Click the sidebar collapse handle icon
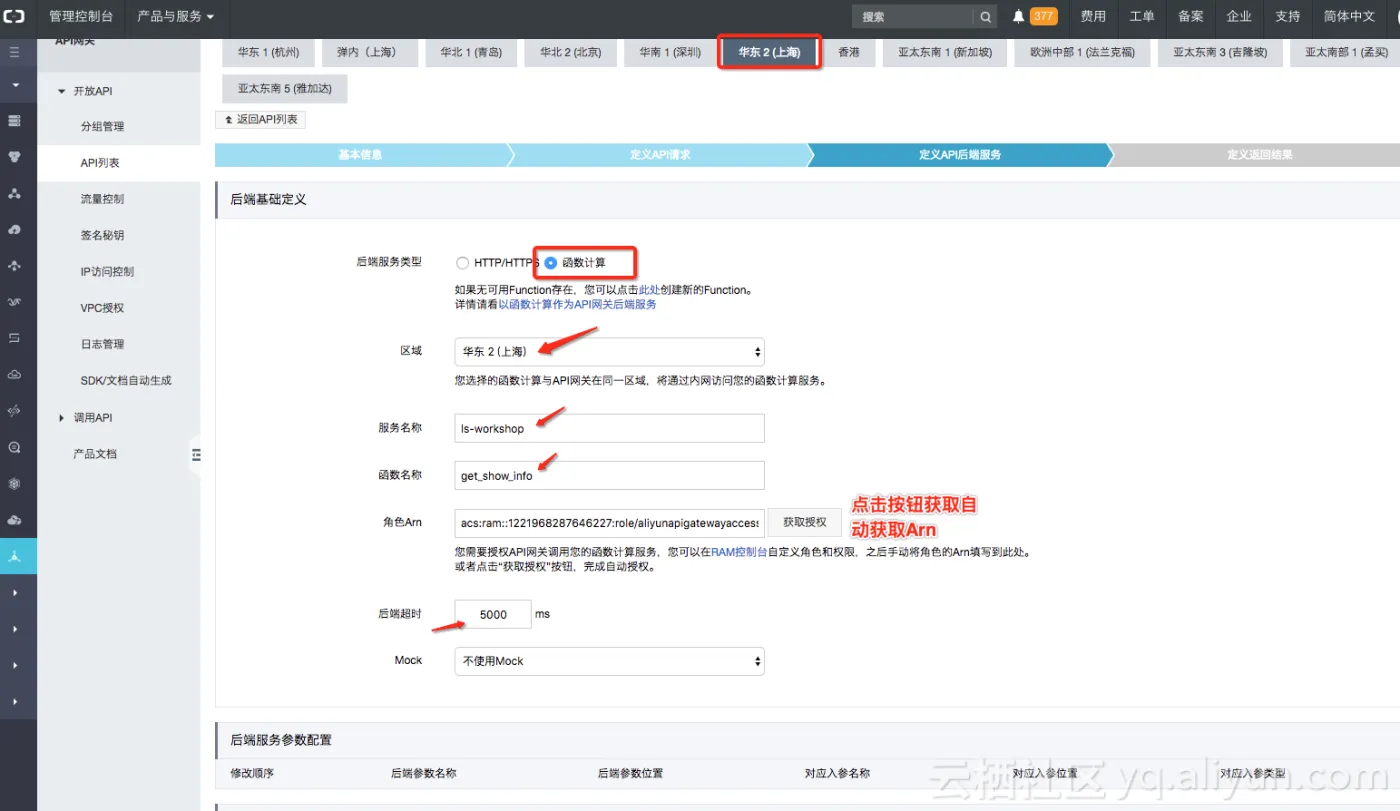Screen dimensions: 1400x811 point(196,455)
